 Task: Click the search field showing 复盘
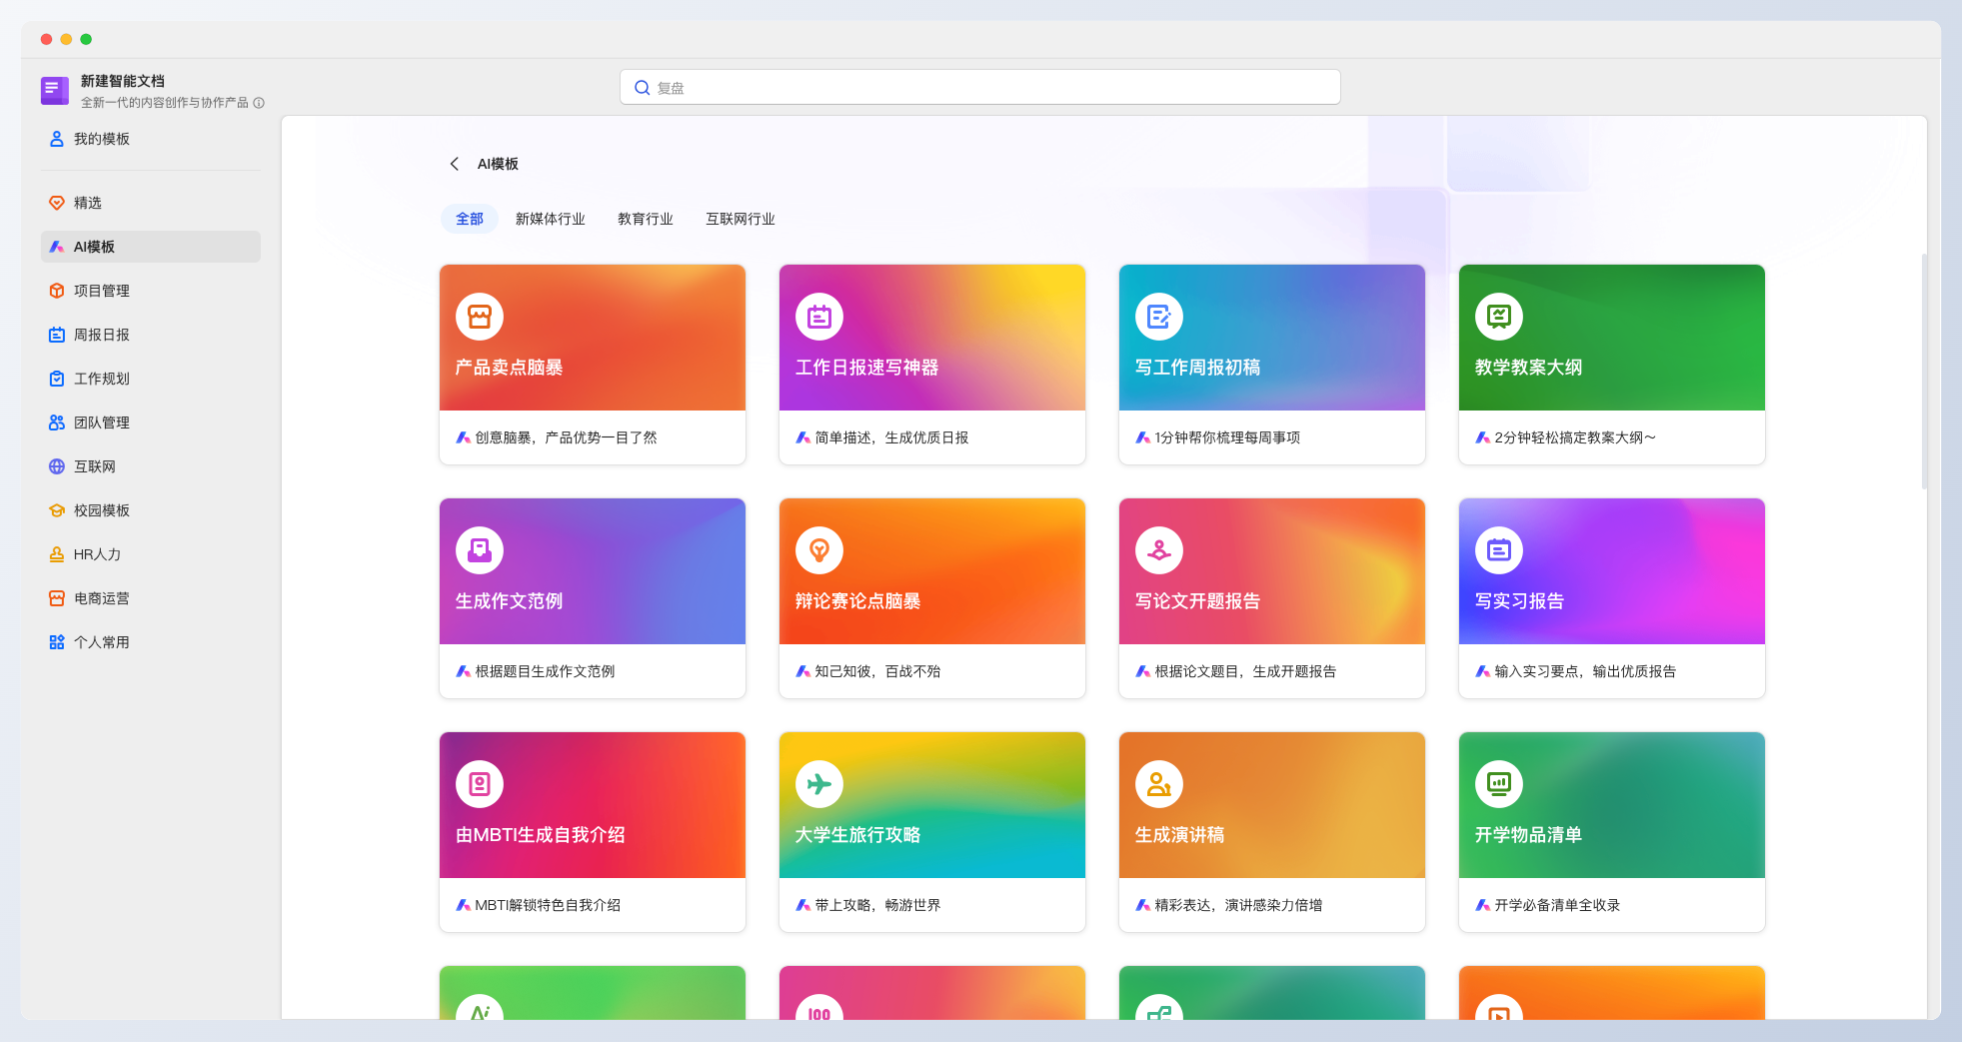980,87
